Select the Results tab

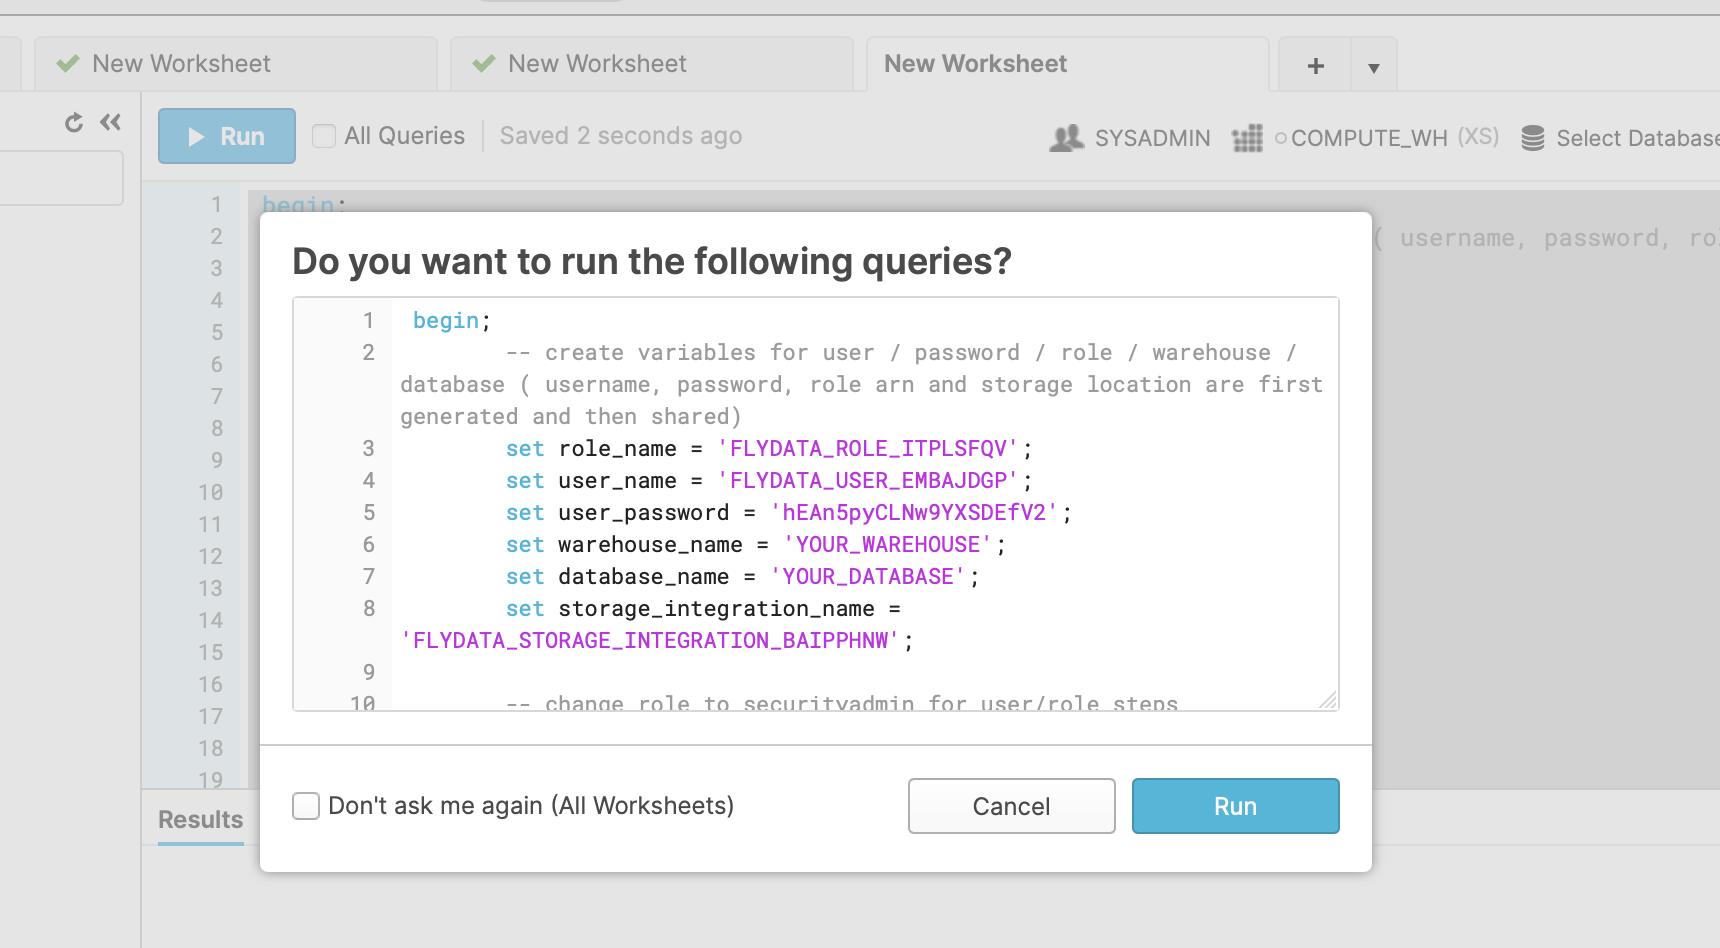point(199,819)
